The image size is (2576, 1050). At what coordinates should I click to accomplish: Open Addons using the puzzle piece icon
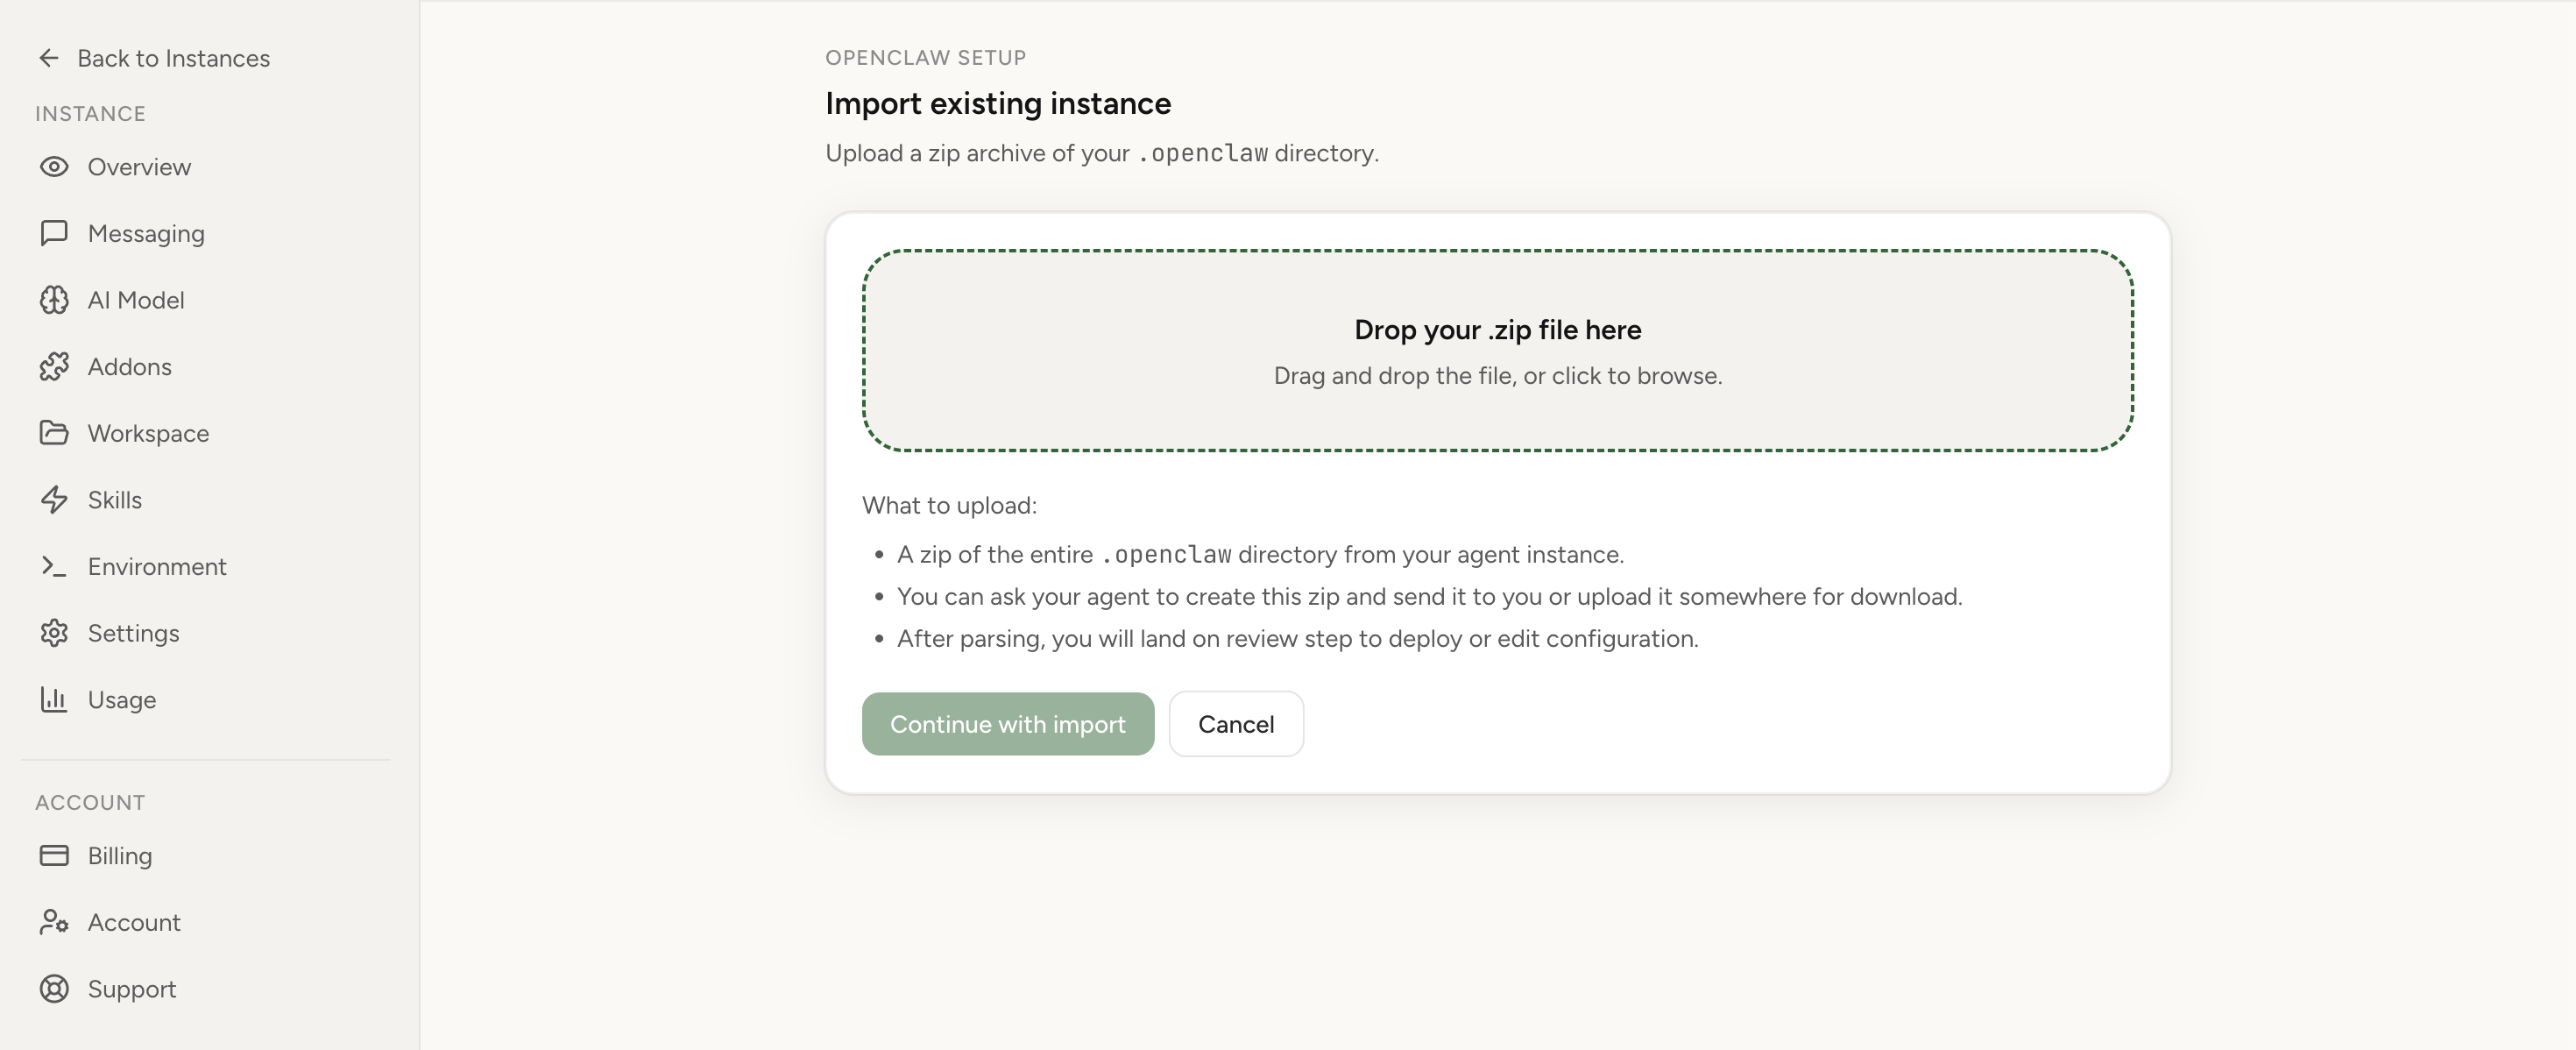tap(55, 366)
